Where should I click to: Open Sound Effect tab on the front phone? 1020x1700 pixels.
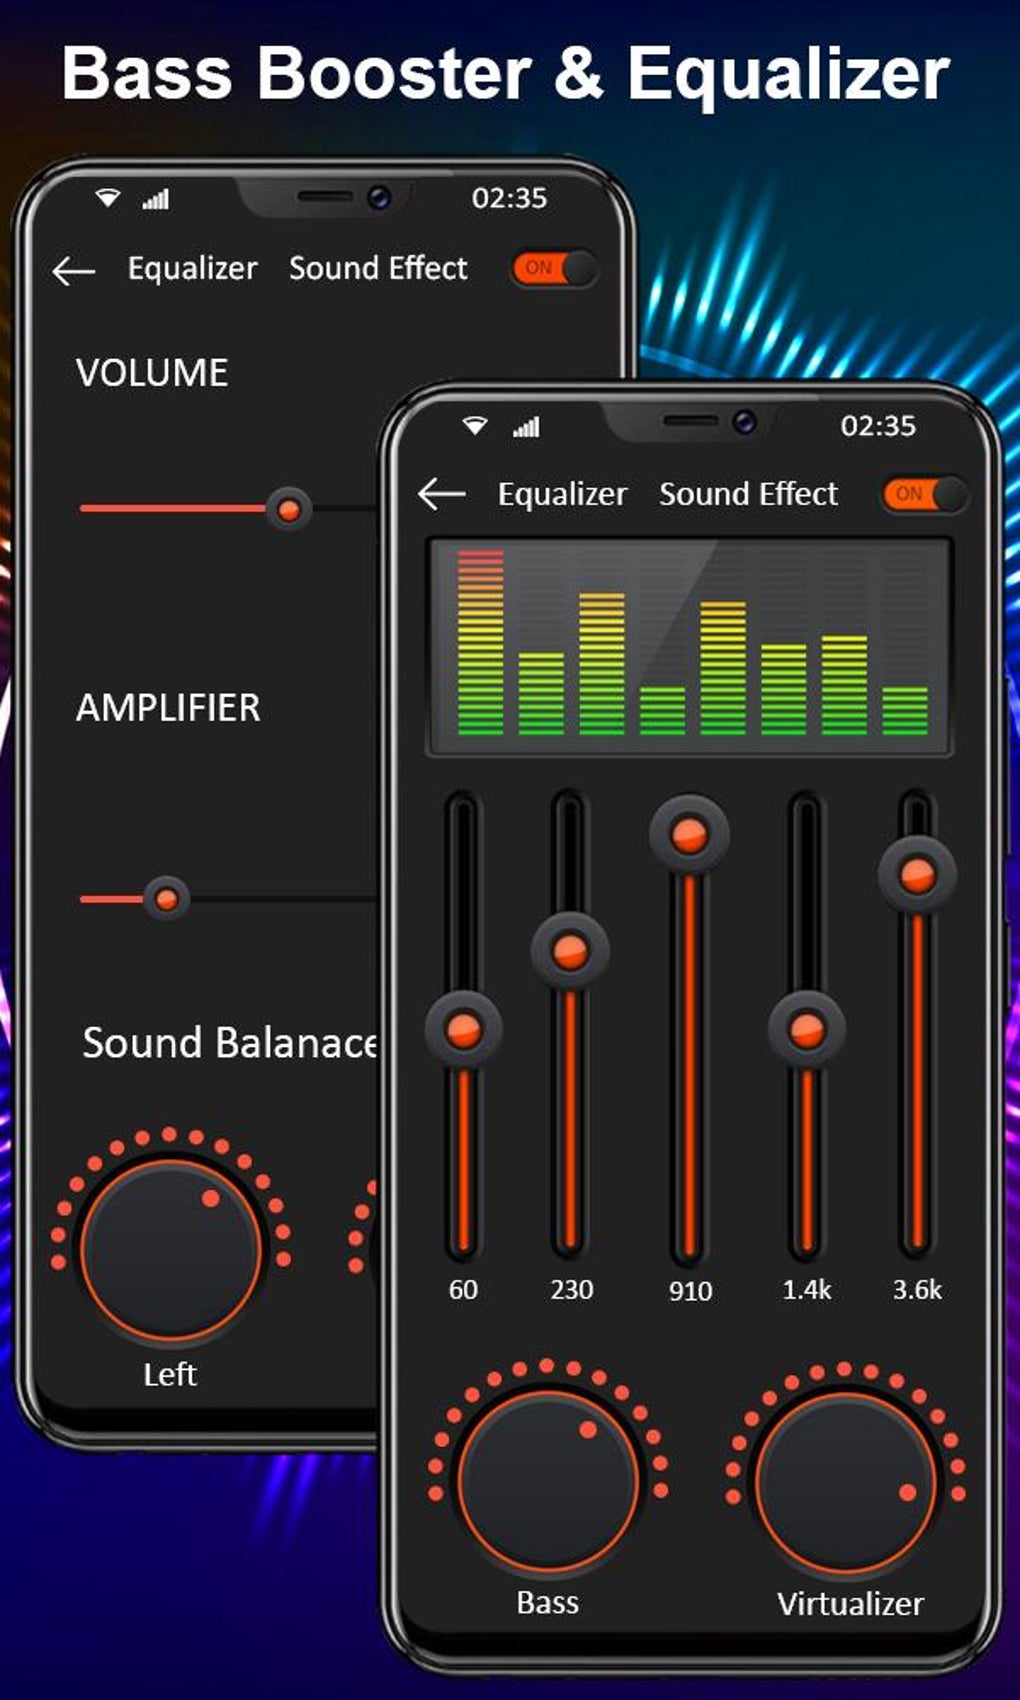(748, 494)
